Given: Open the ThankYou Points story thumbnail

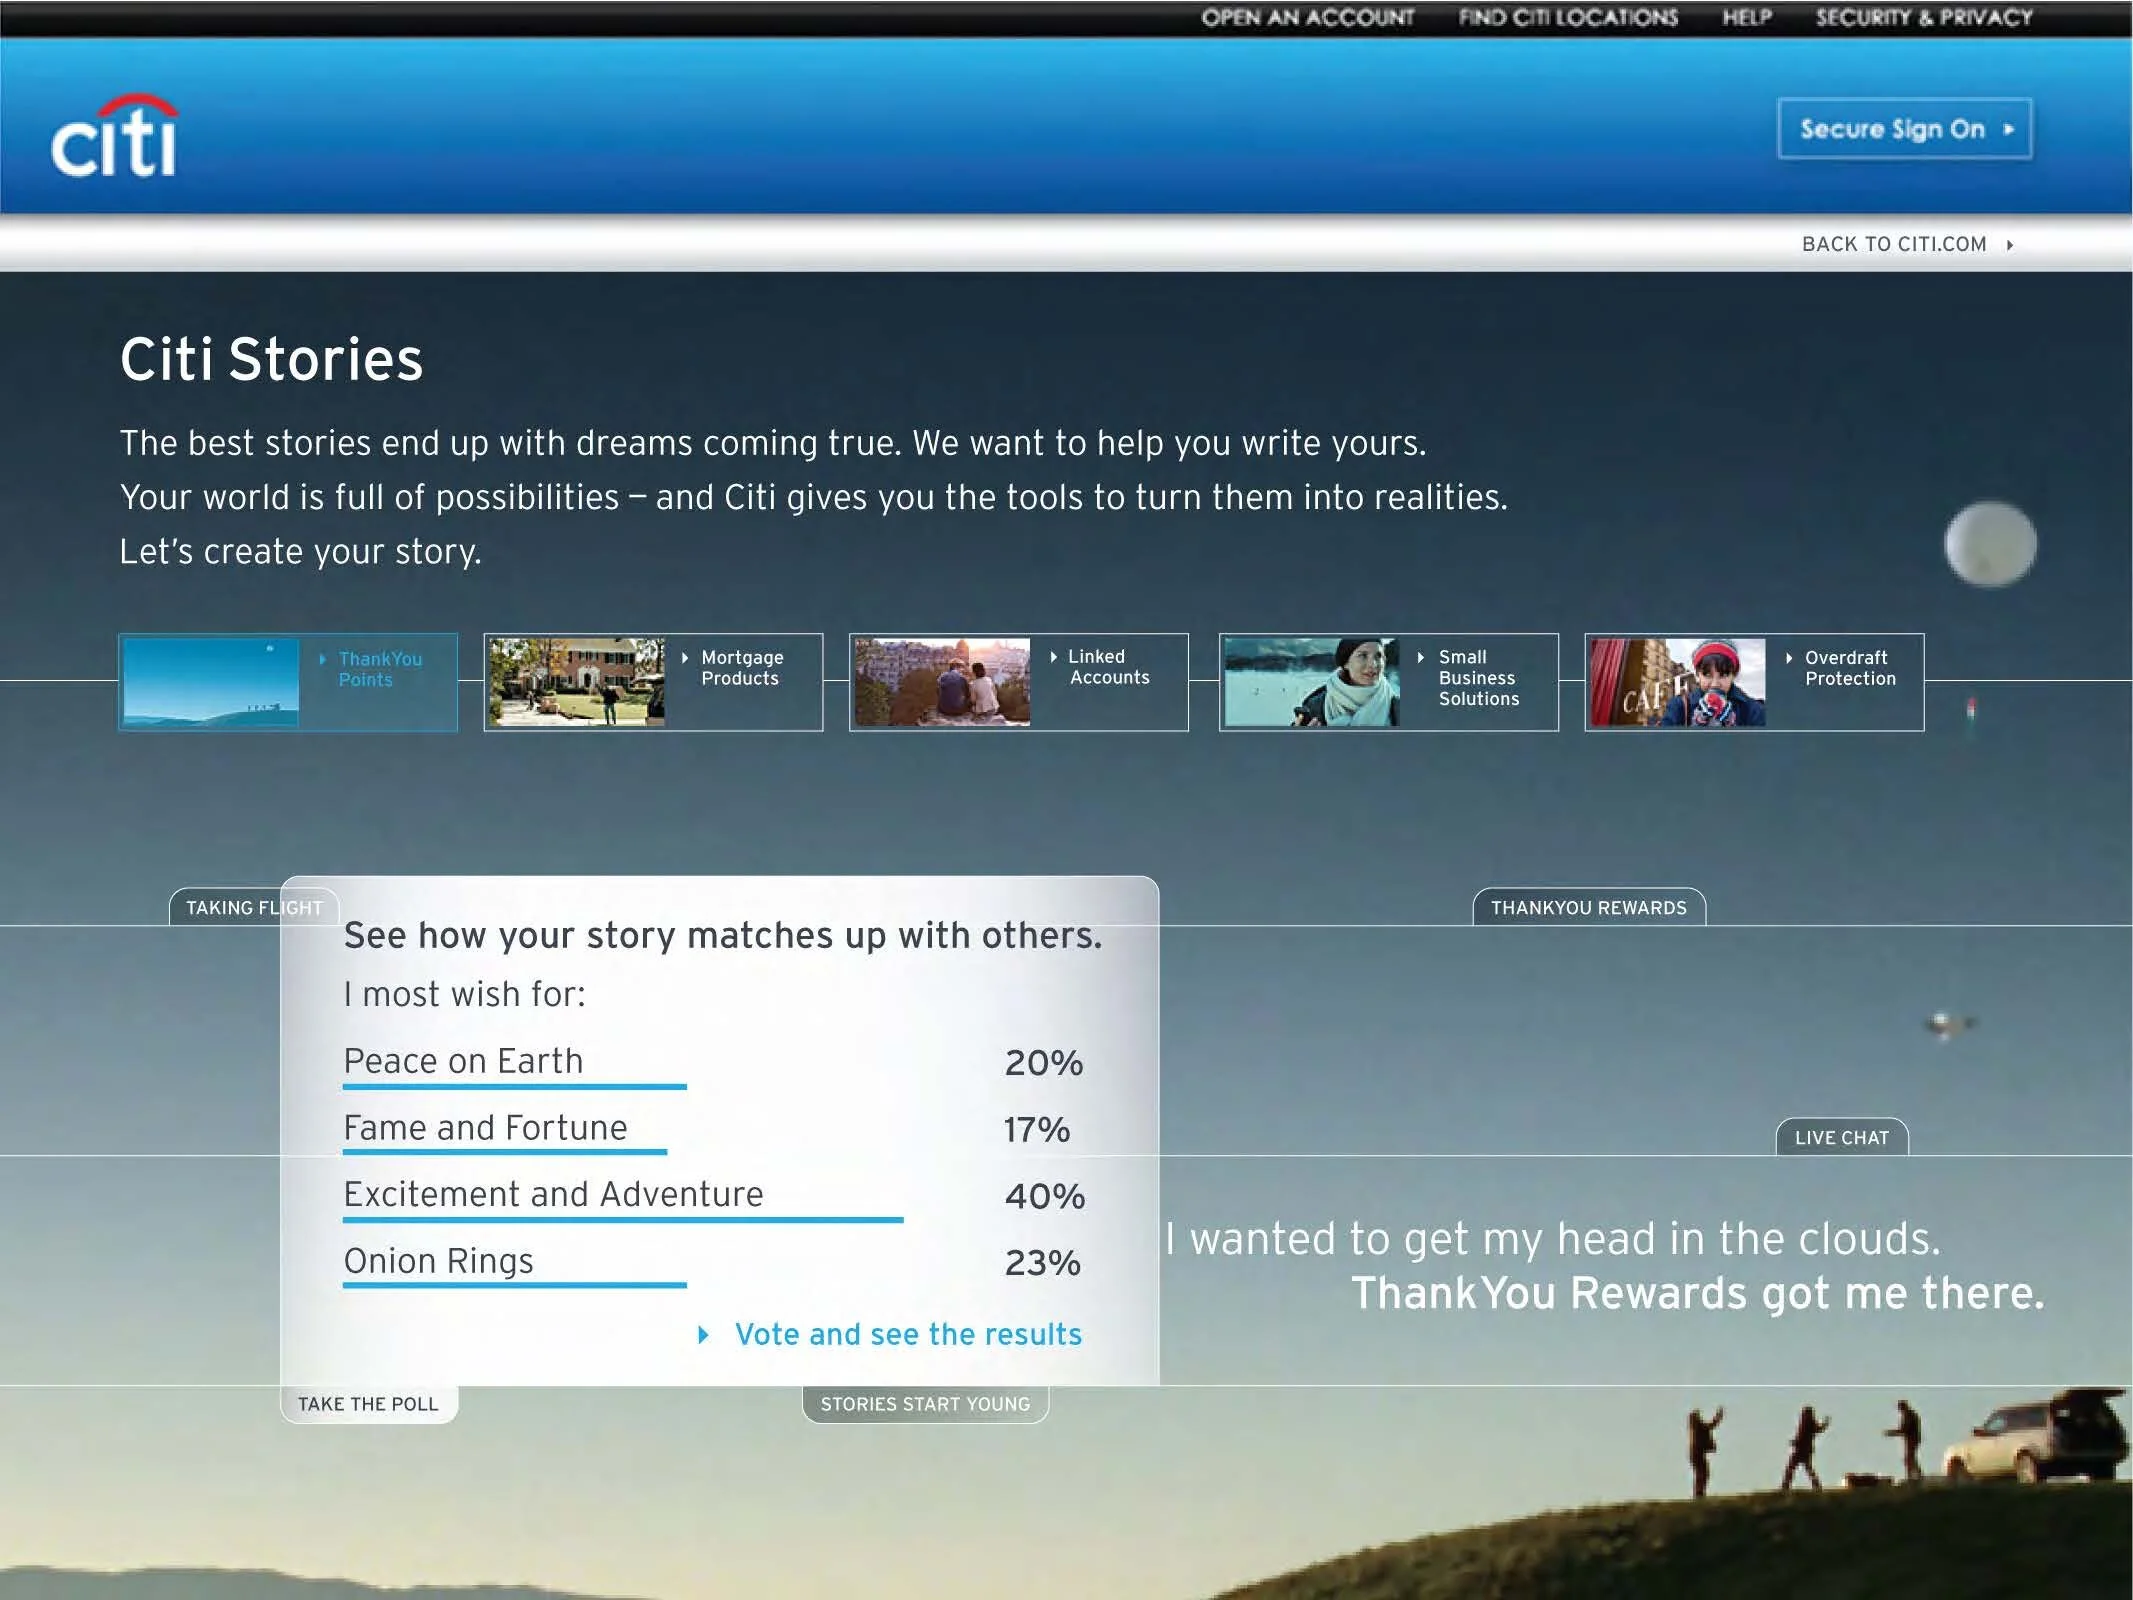Looking at the screenshot, I should point(210,682).
